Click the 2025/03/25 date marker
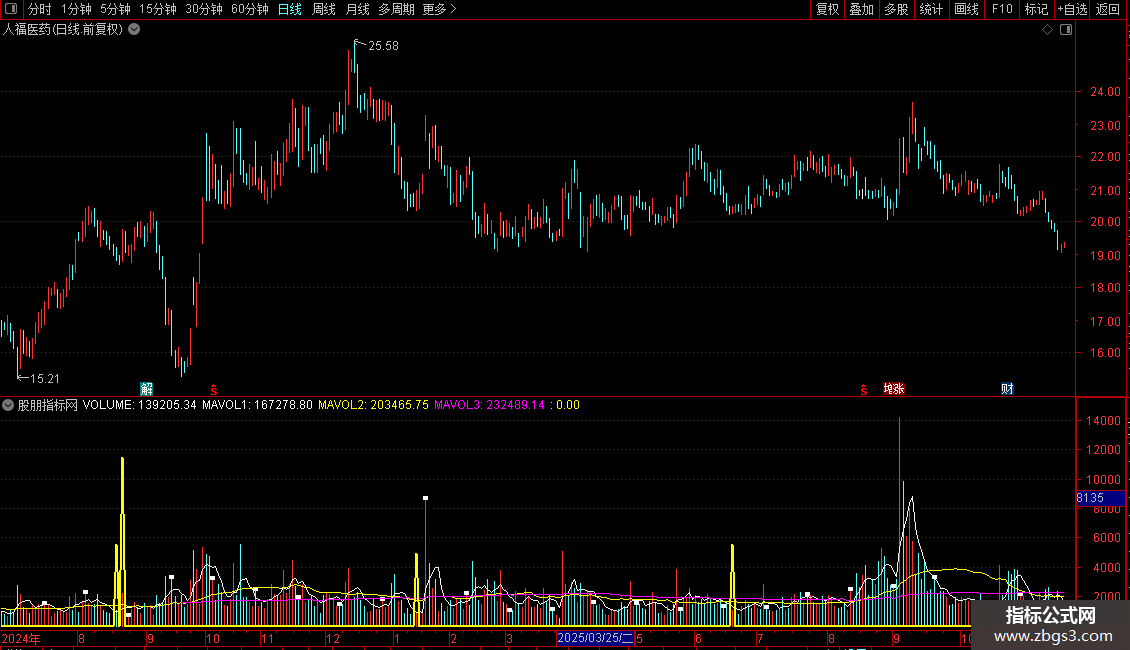The width and height of the screenshot is (1130, 650). click(x=595, y=638)
